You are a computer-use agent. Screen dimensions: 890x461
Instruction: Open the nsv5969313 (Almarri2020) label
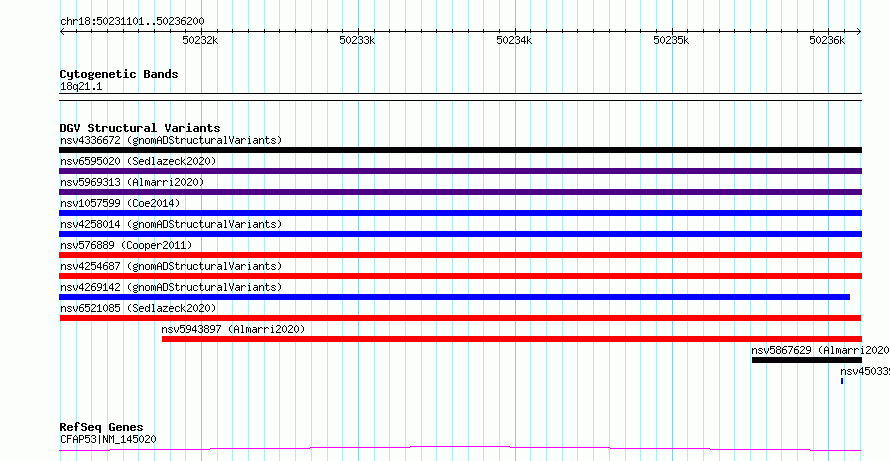click(x=132, y=182)
